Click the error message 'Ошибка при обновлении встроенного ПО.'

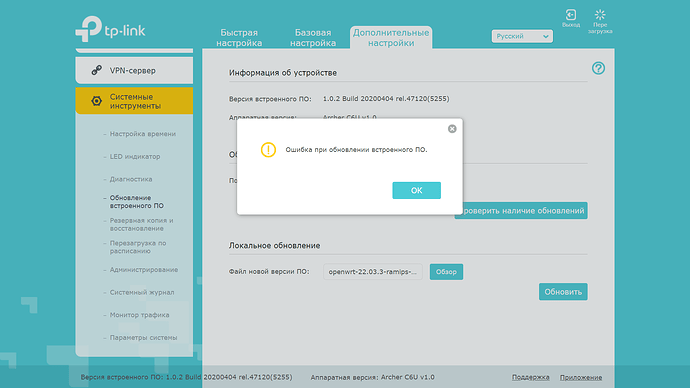356,150
